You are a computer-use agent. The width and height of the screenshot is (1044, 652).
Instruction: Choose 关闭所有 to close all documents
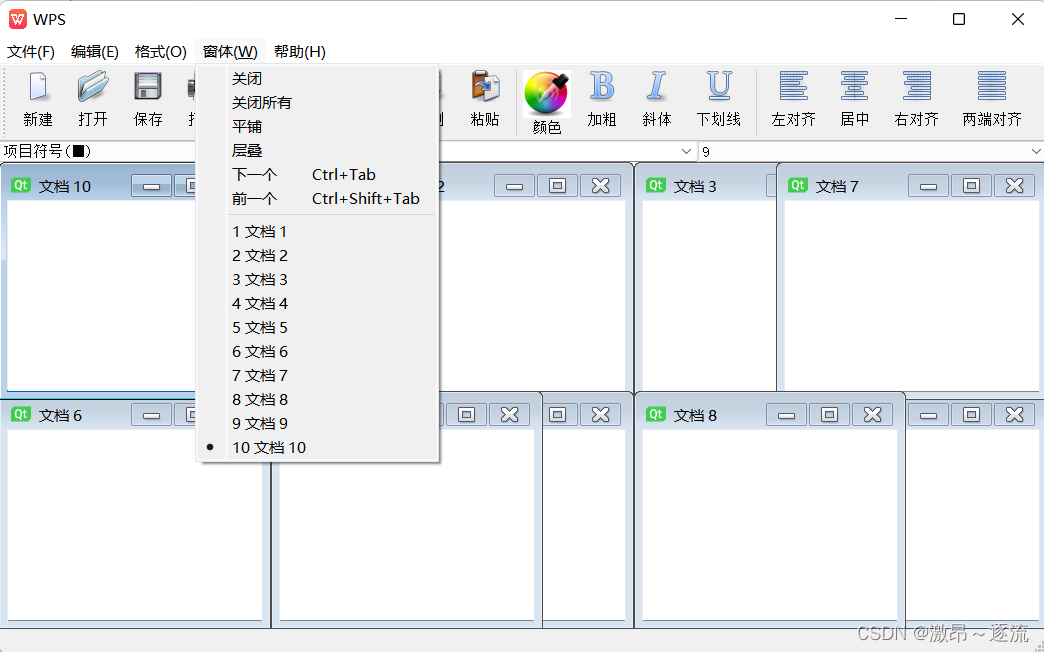(x=261, y=102)
